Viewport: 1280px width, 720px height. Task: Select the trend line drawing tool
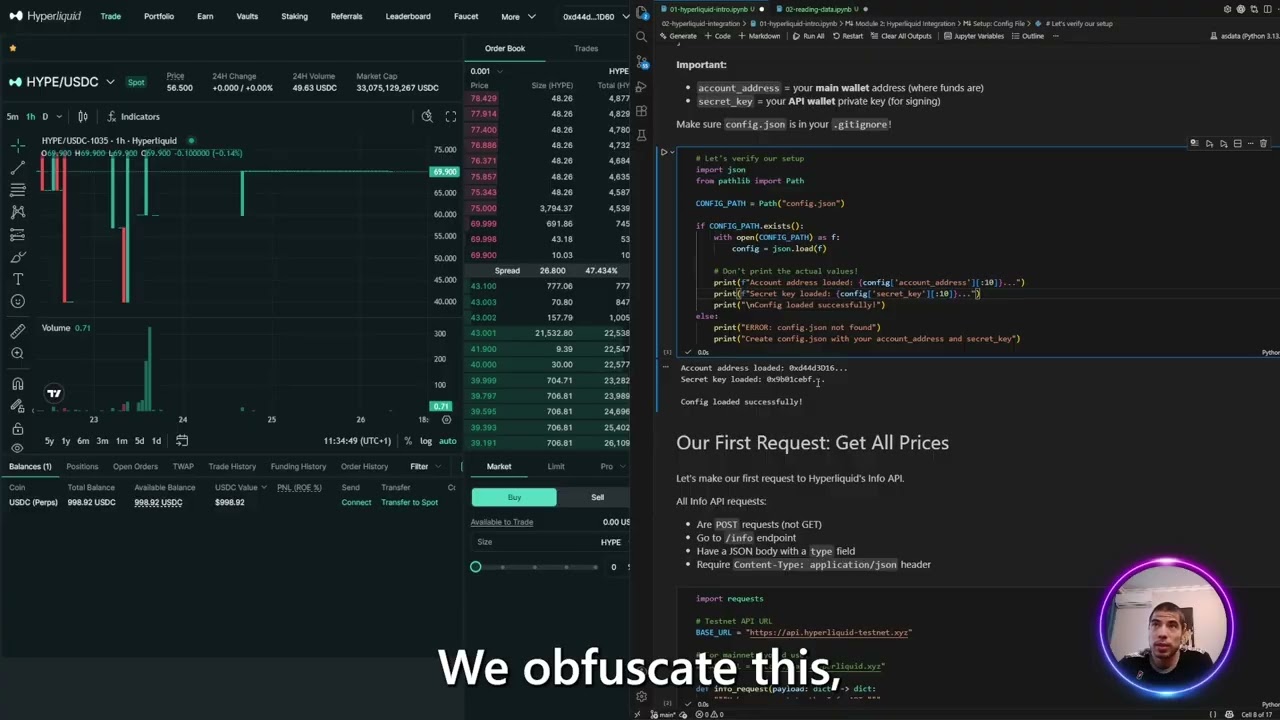pyautogui.click(x=17, y=168)
